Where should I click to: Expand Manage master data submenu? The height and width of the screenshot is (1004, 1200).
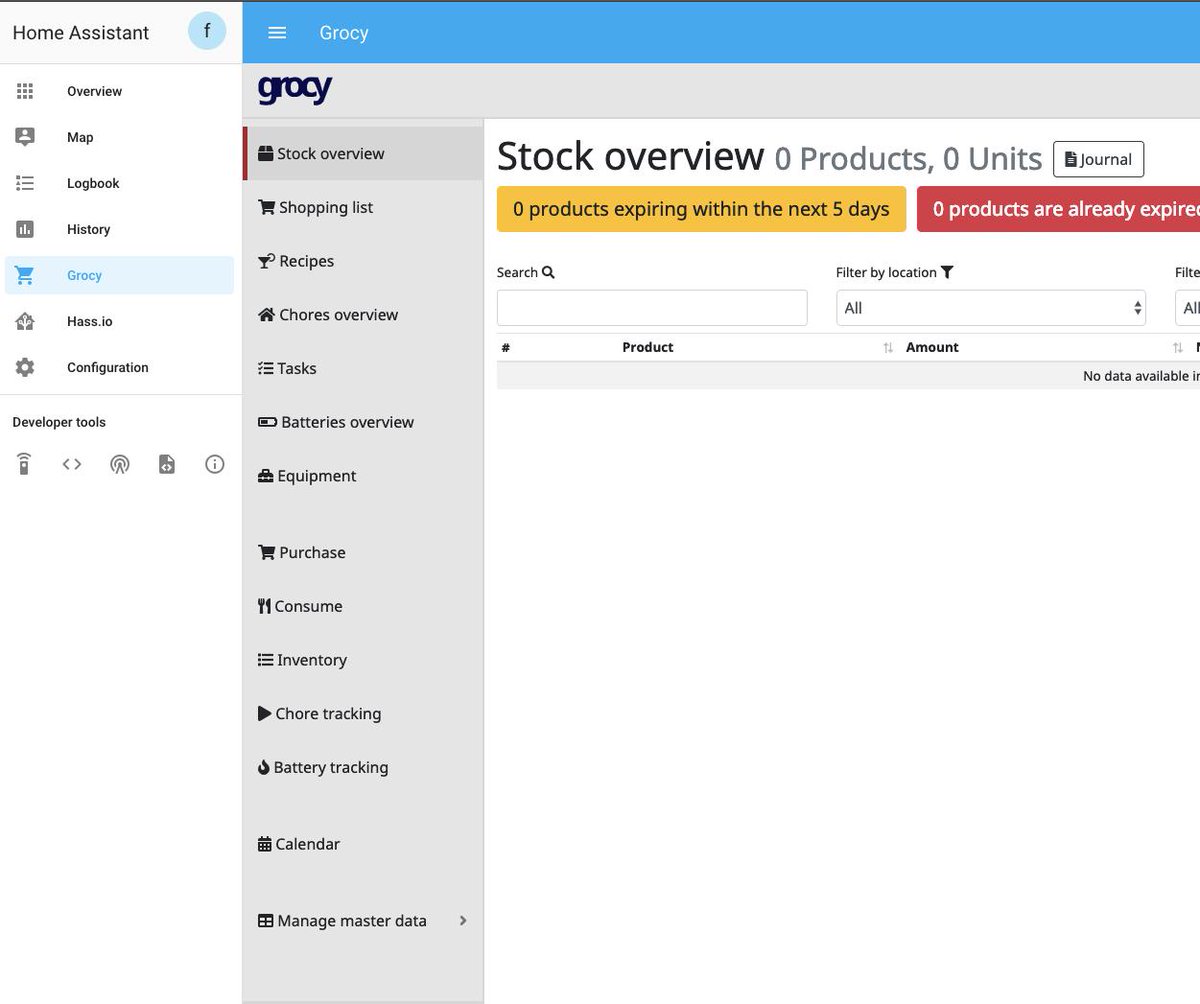point(363,921)
